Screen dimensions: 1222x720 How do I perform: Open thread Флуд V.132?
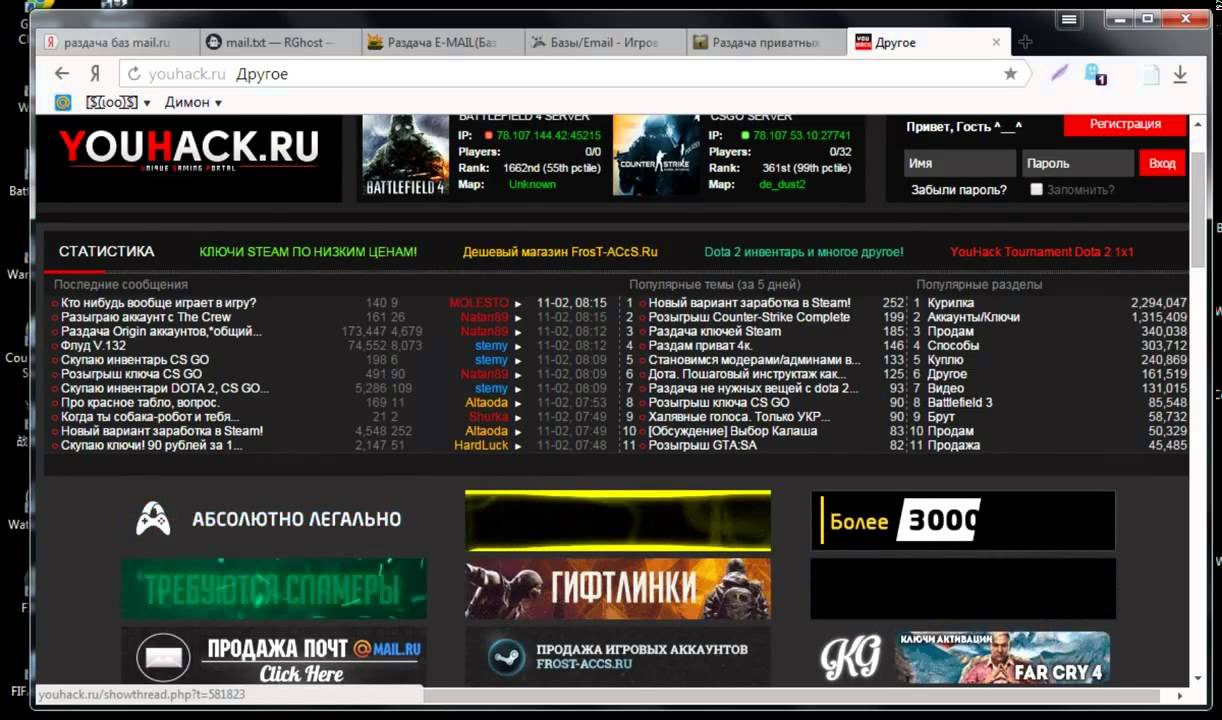(x=93, y=346)
